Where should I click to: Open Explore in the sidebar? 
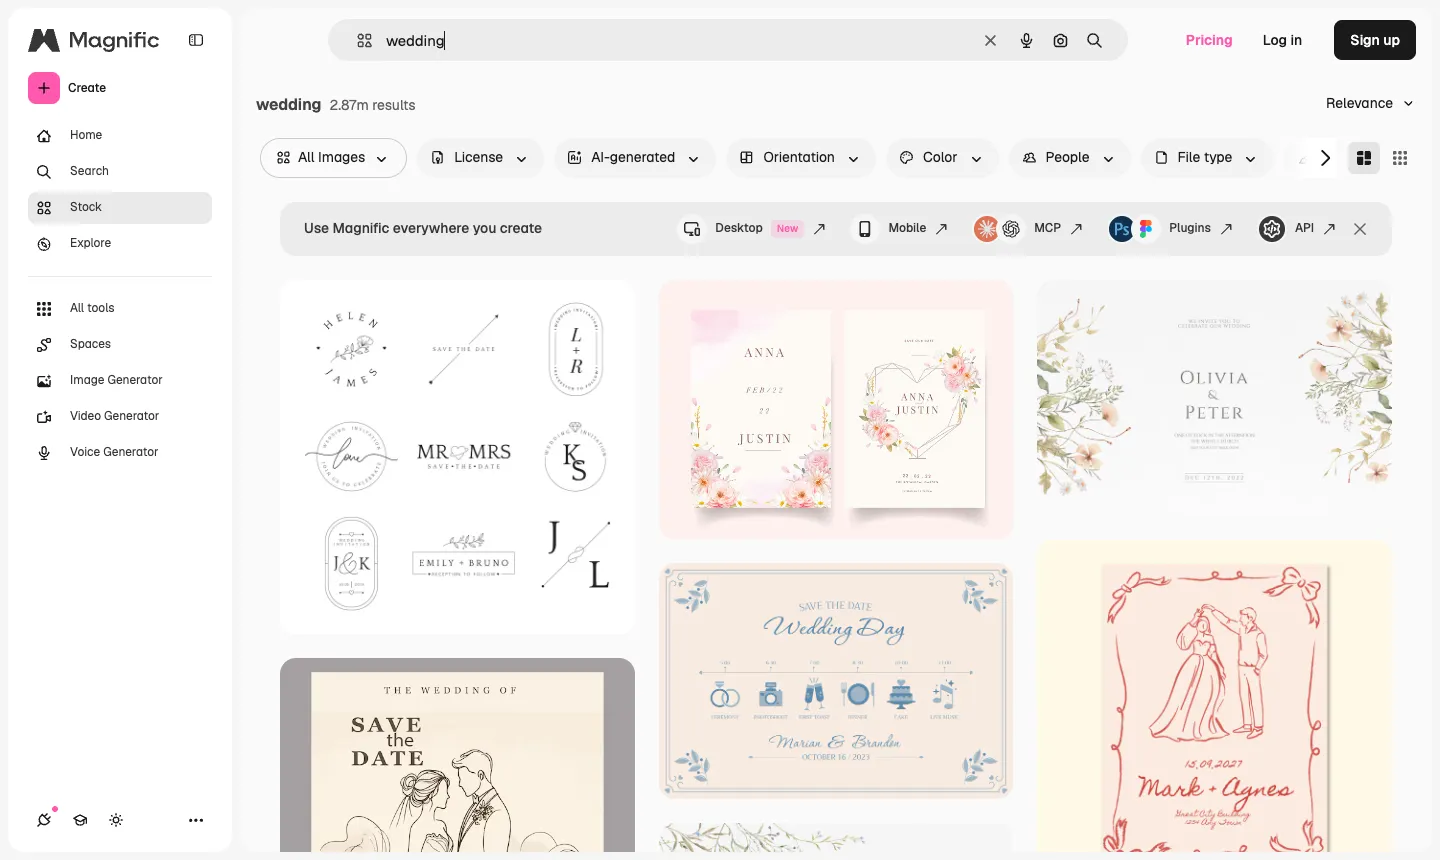(120, 243)
